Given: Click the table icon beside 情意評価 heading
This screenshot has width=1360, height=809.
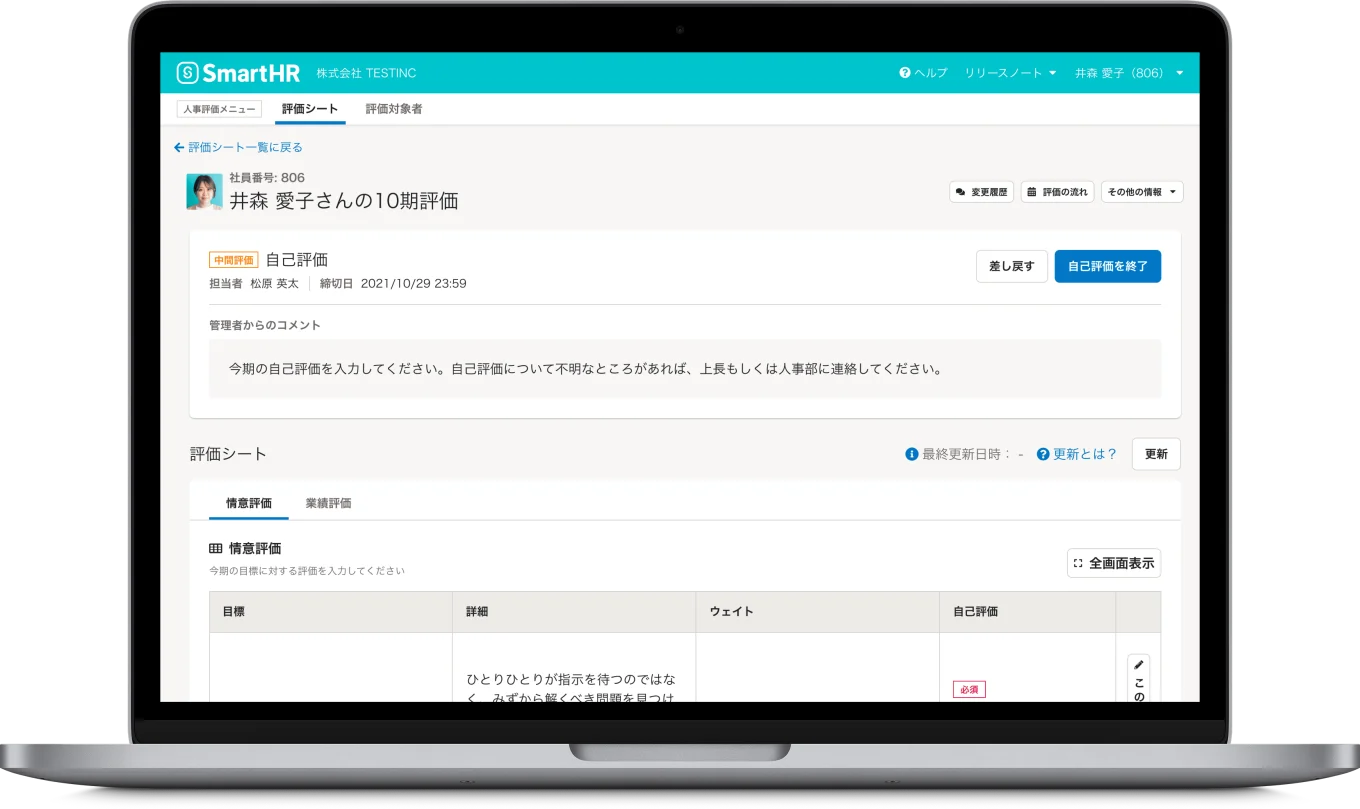Looking at the screenshot, I should pyautogui.click(x=215, y=548).
